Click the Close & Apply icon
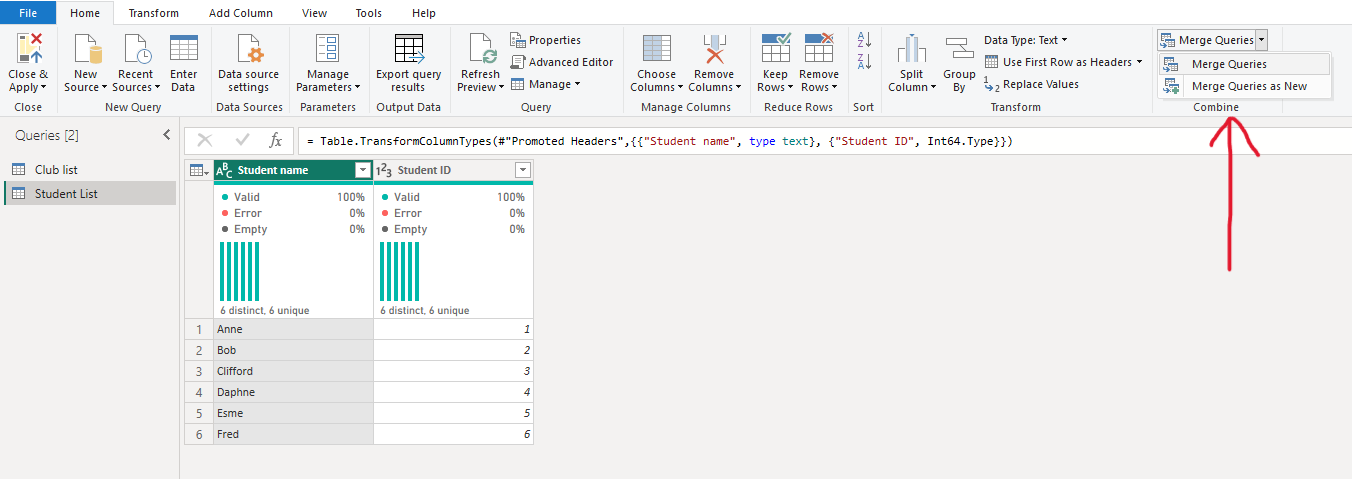This screenshot has width=1352, height=479. click(x=28, y=50)
